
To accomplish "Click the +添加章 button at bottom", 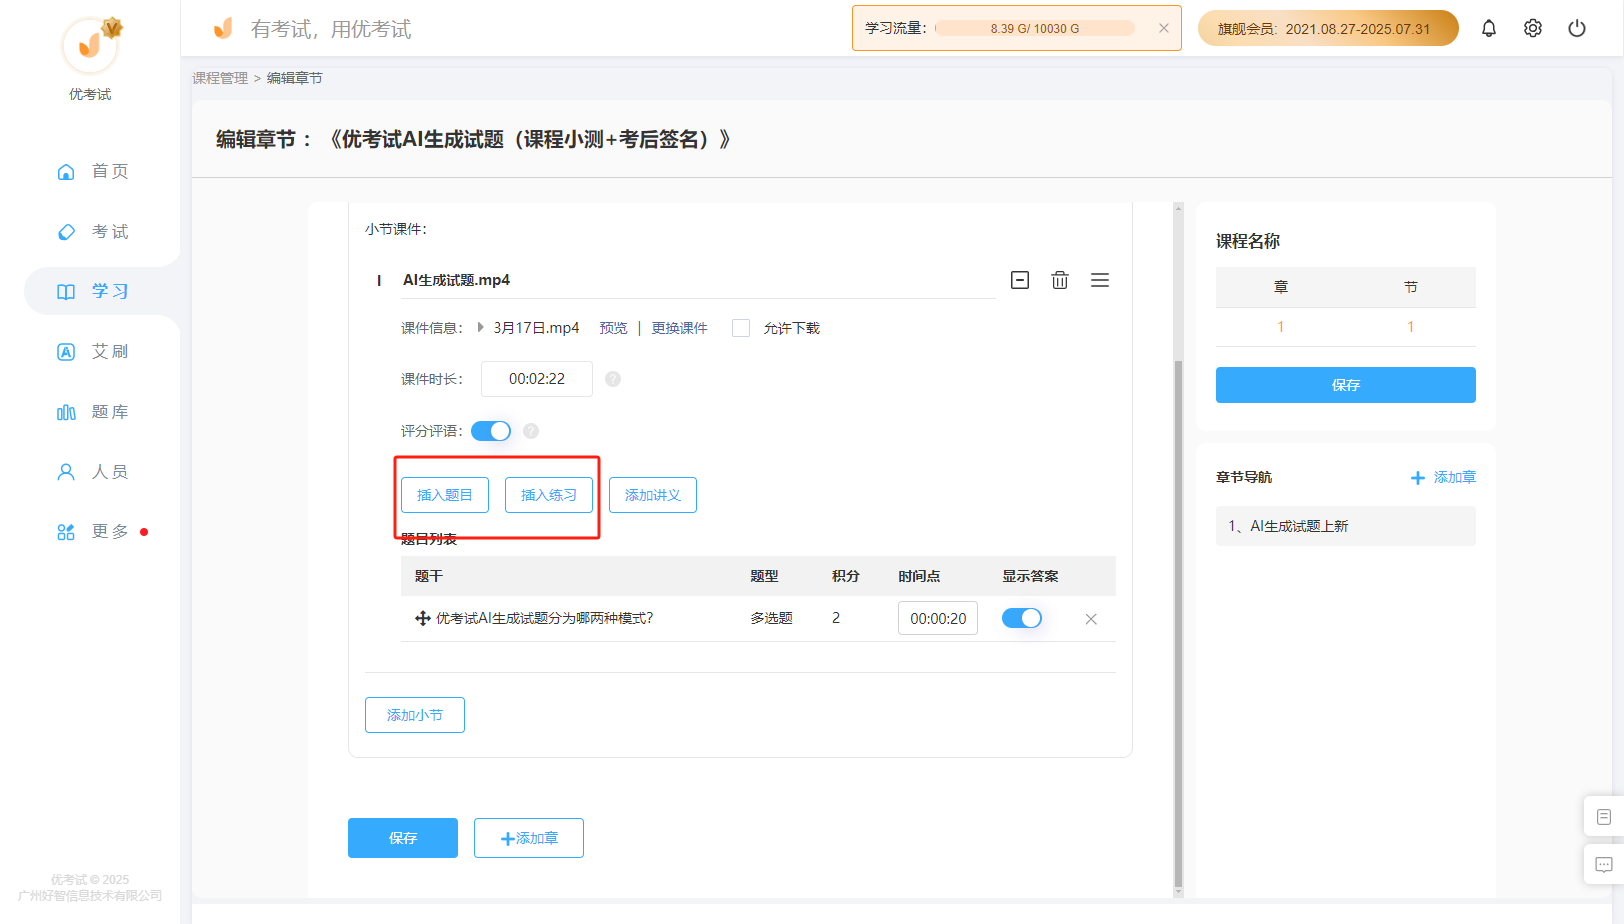I will (x=529, y=838).
